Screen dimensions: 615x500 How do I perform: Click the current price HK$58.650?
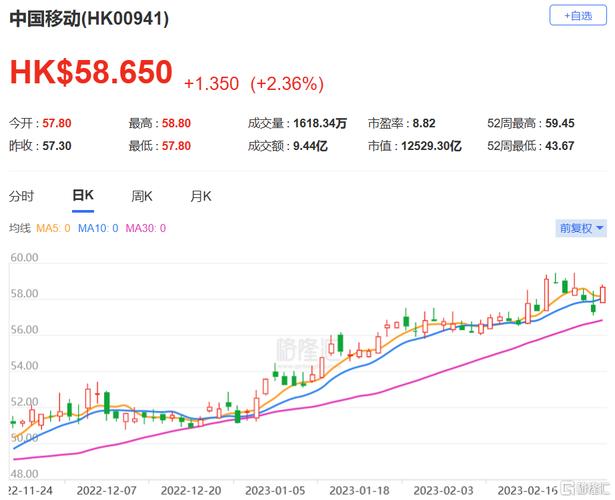tap(91, 72)
